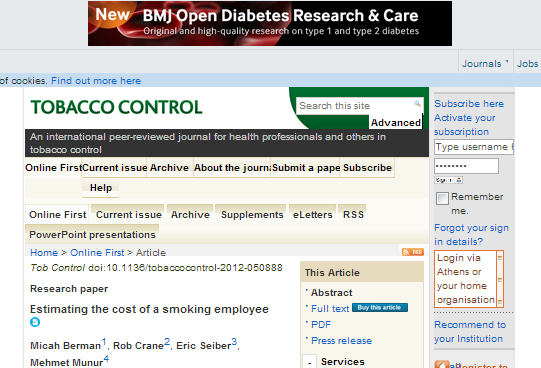Open the PDF link
The height and width of the screenshot is (368, 541).
[x=321, y=325]
